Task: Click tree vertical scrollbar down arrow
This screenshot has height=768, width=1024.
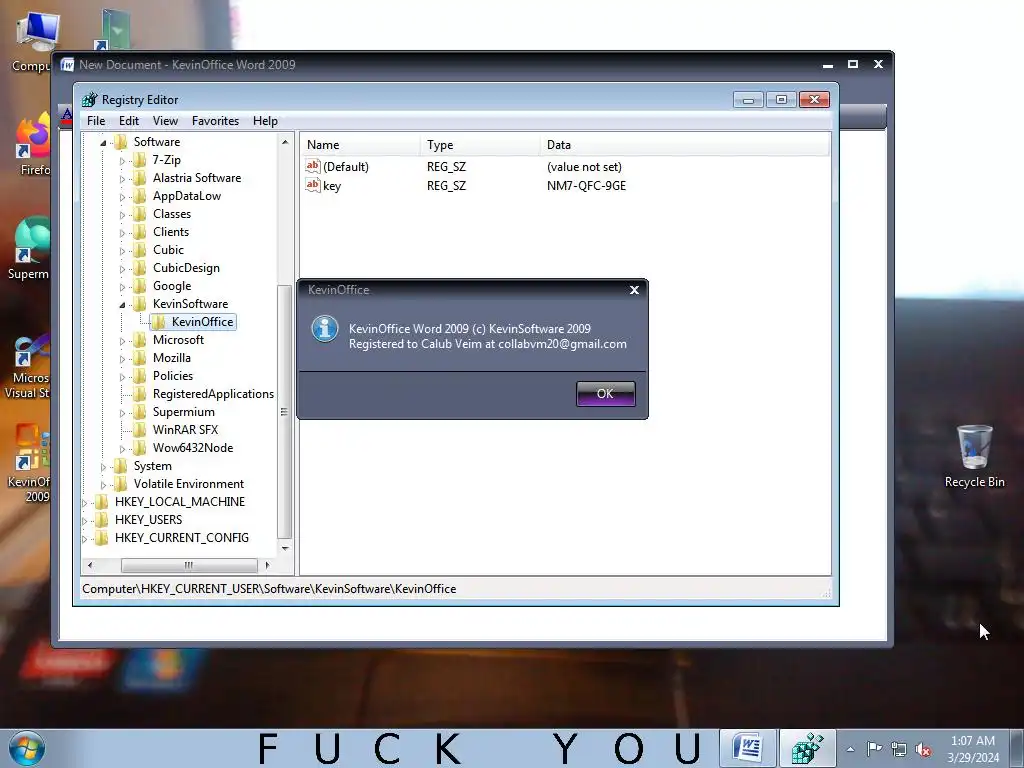Action: pos(285,548)
